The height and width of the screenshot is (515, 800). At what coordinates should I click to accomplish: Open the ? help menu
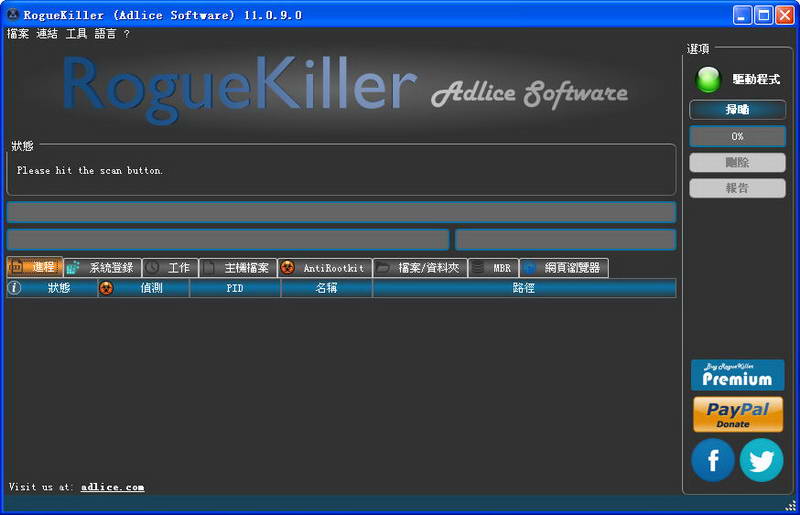click(x=127, y=34)
